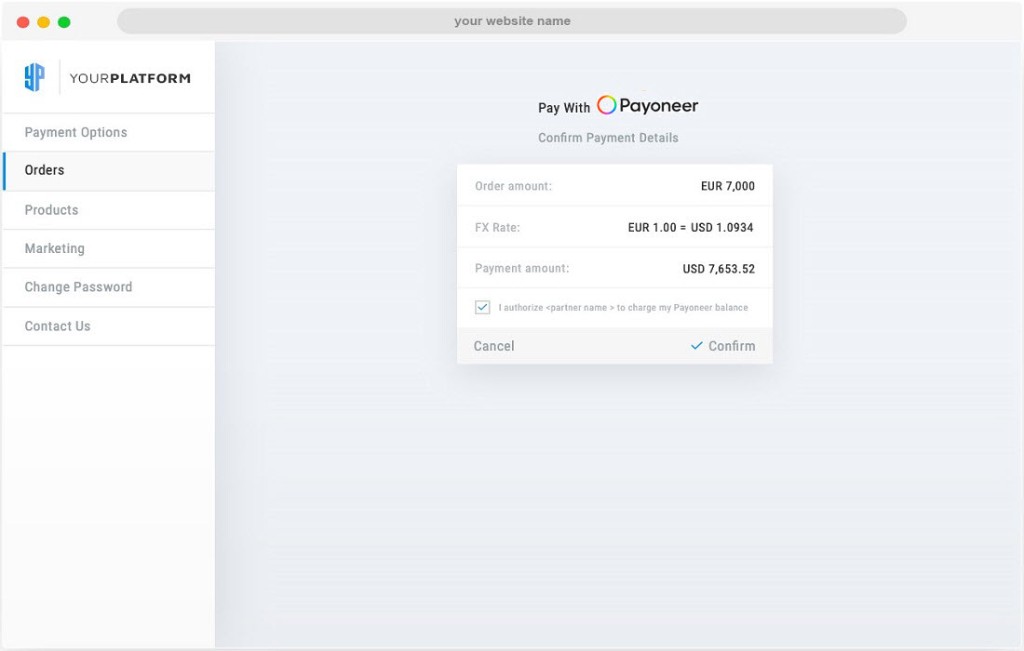Click the browser address bar
Viewport: 1024px width, 651px height.
coord(512,21)
